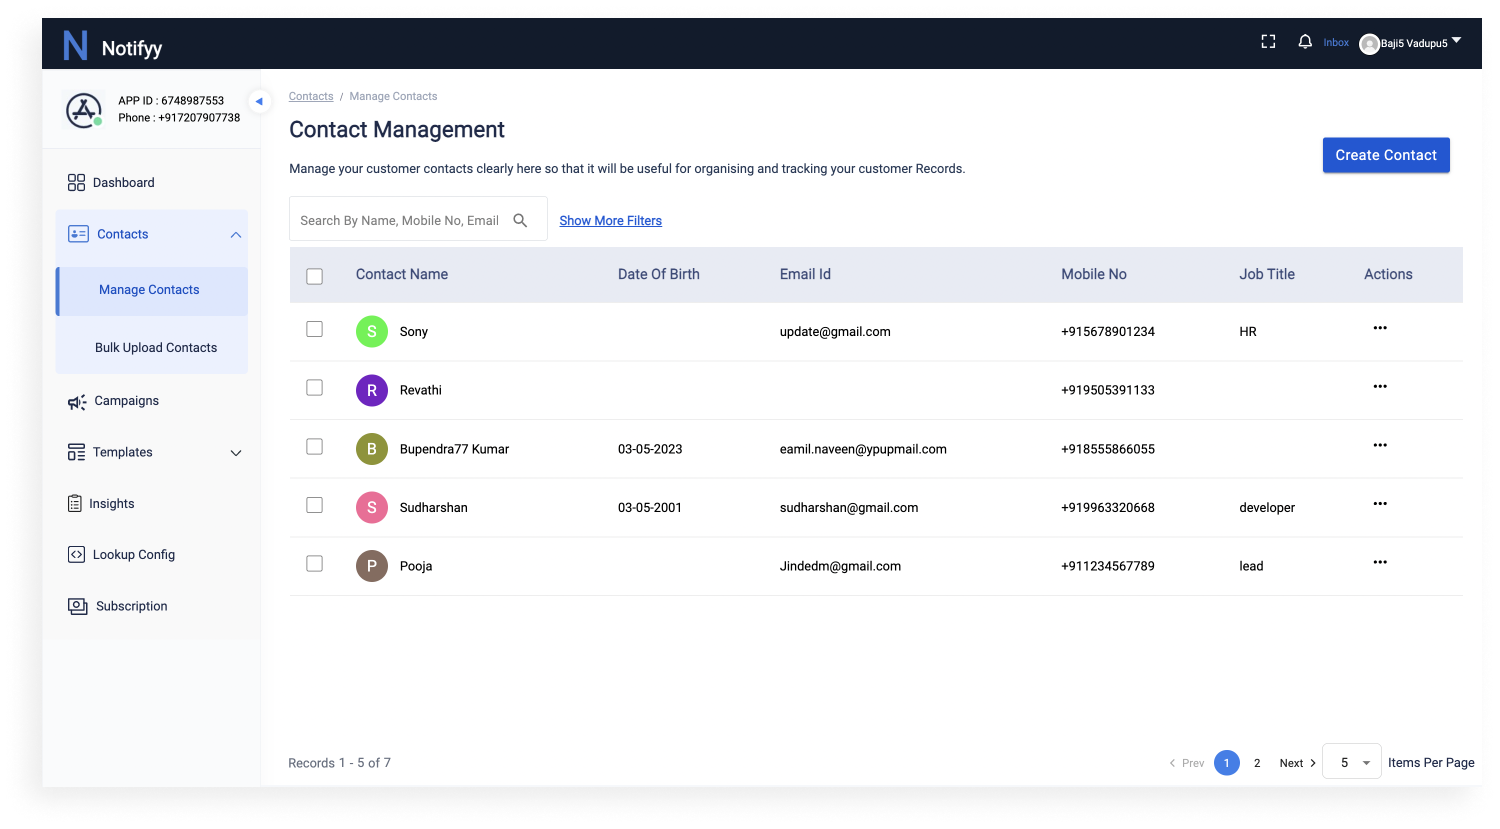The width and height of the screenshot is (1500, 829).
Task: Select the Sony row checkbox
Action: [314, 329]
